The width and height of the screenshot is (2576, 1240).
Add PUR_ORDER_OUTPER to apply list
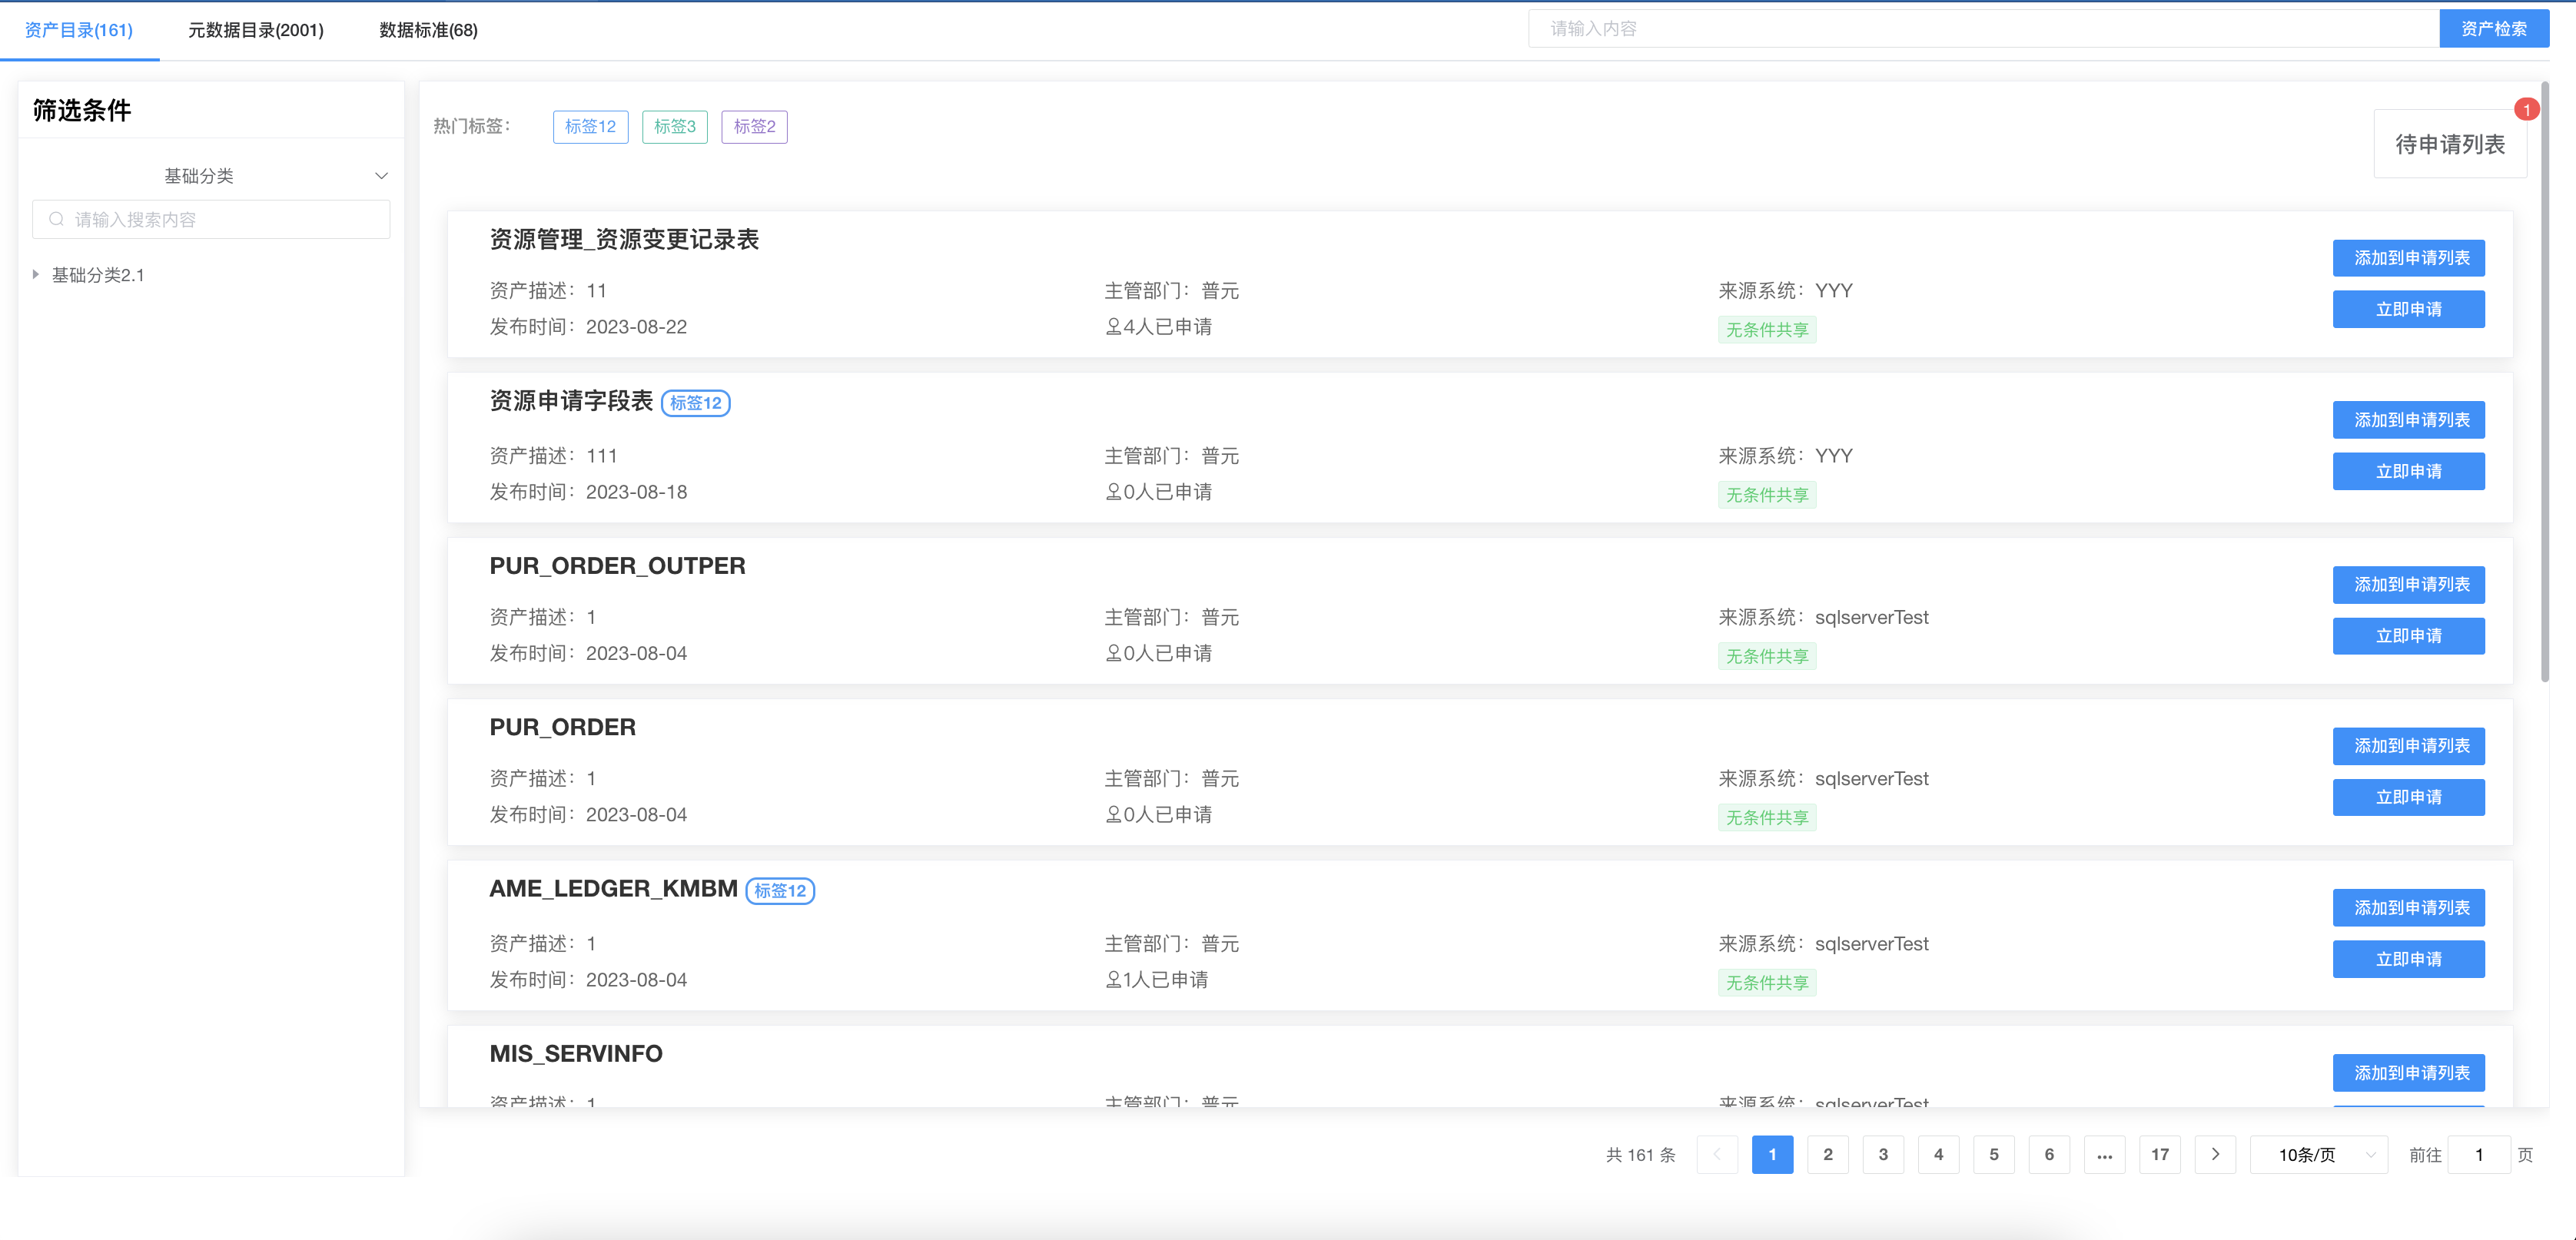[2408, 584]
